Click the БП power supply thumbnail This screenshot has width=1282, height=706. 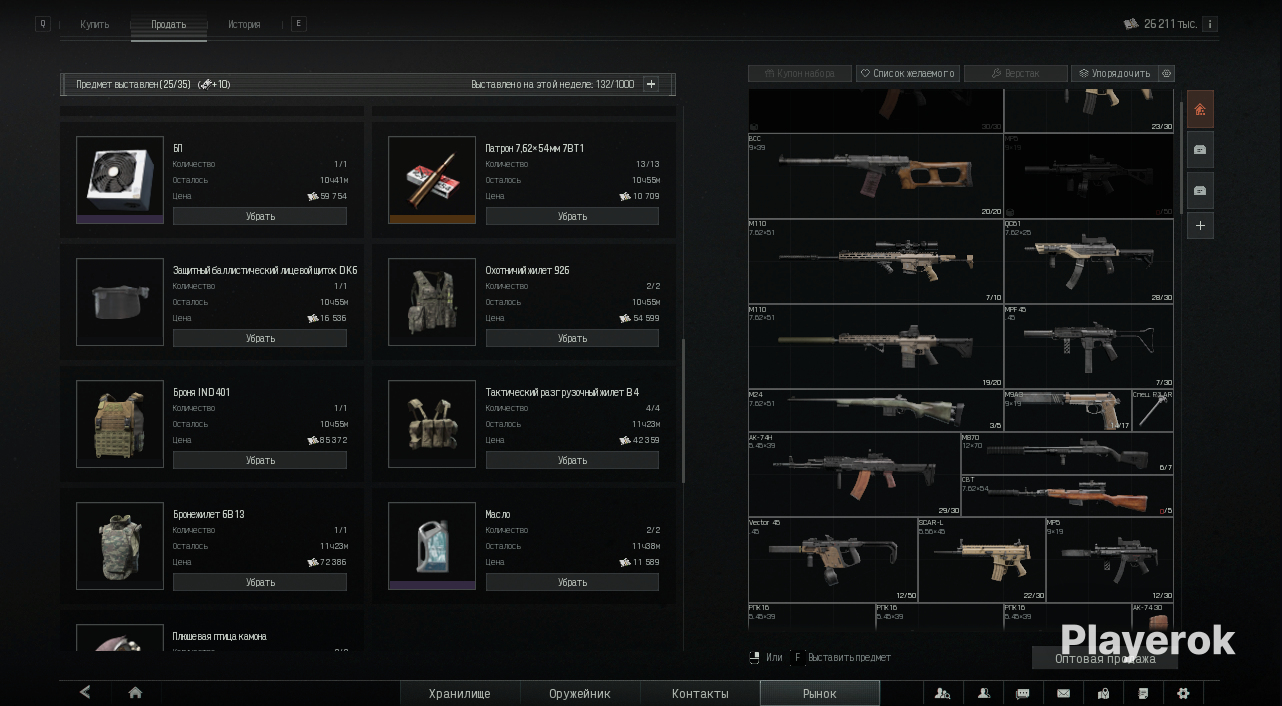tap(120, 180)
